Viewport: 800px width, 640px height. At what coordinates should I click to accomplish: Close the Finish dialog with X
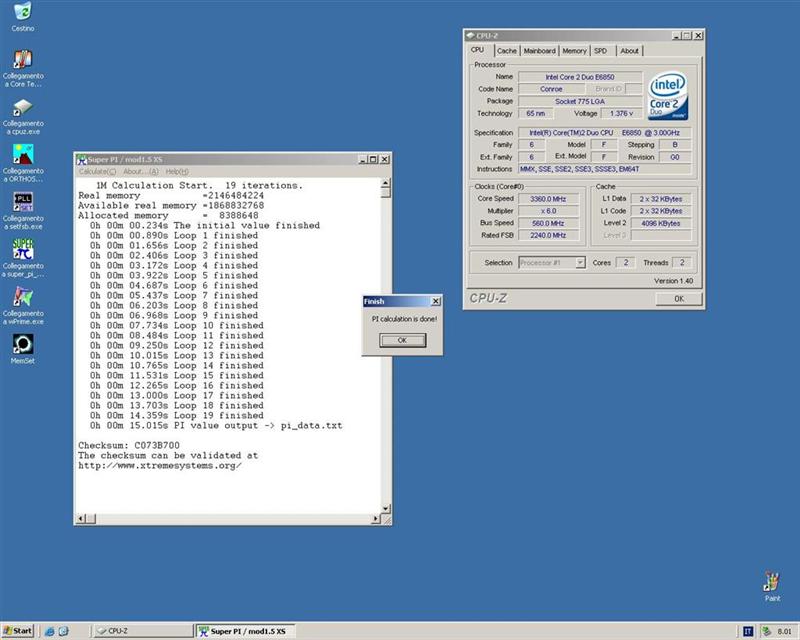pyautogui.click(x=436, y=302)
